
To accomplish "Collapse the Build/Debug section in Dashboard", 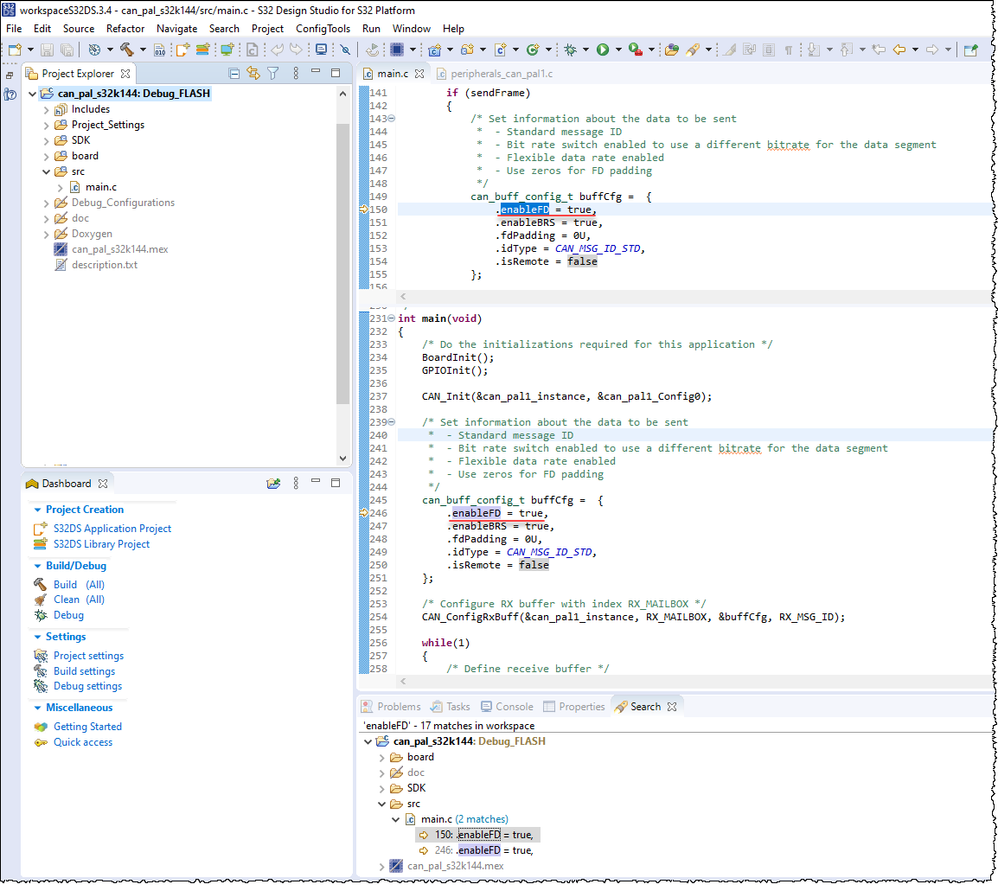I will point(37,566).
